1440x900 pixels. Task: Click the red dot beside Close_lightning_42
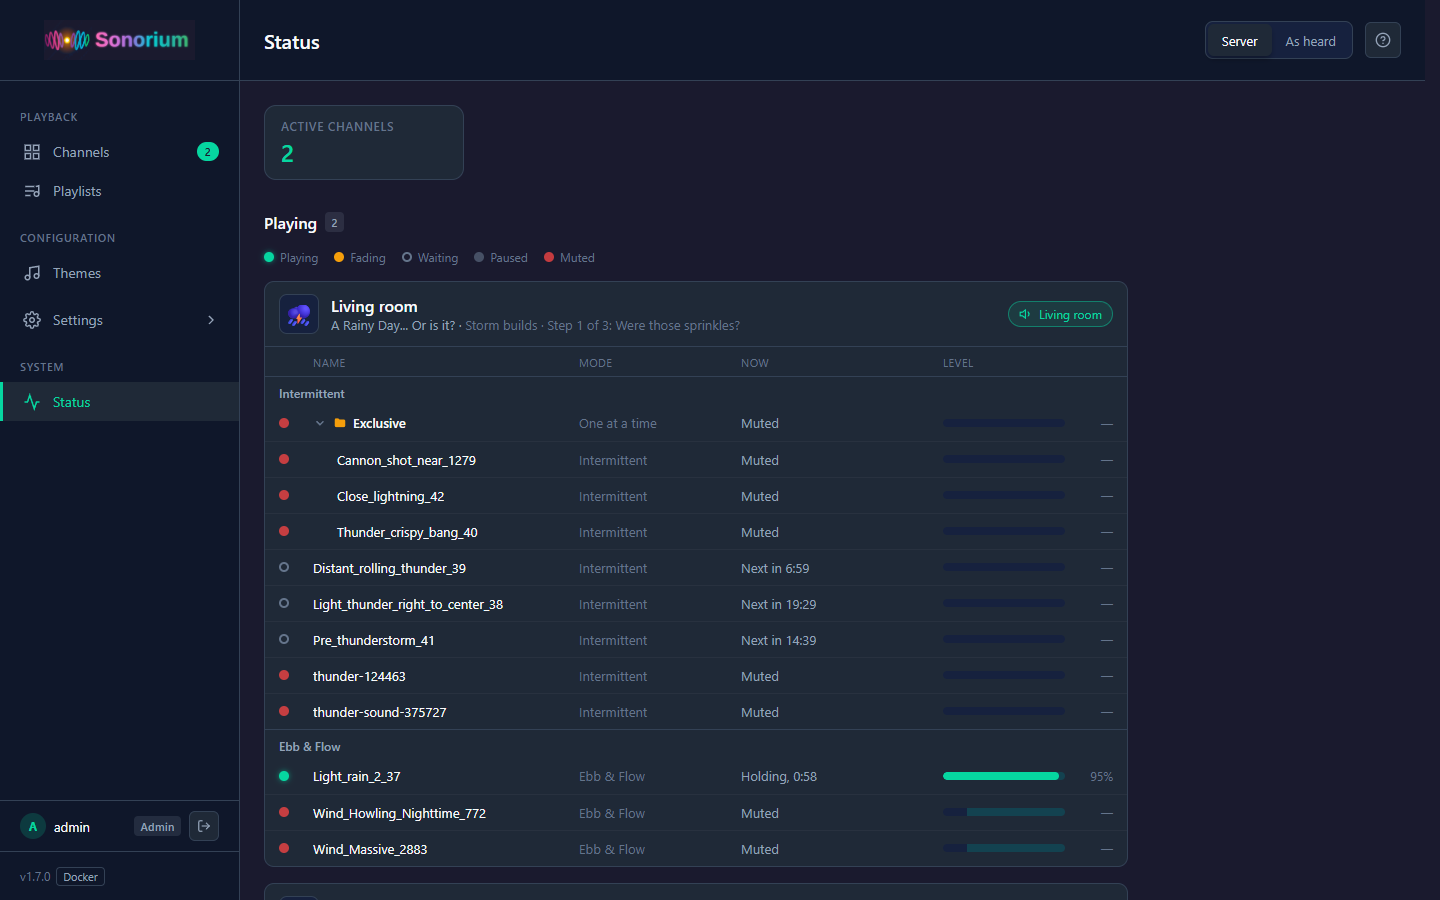pos(284,495)
